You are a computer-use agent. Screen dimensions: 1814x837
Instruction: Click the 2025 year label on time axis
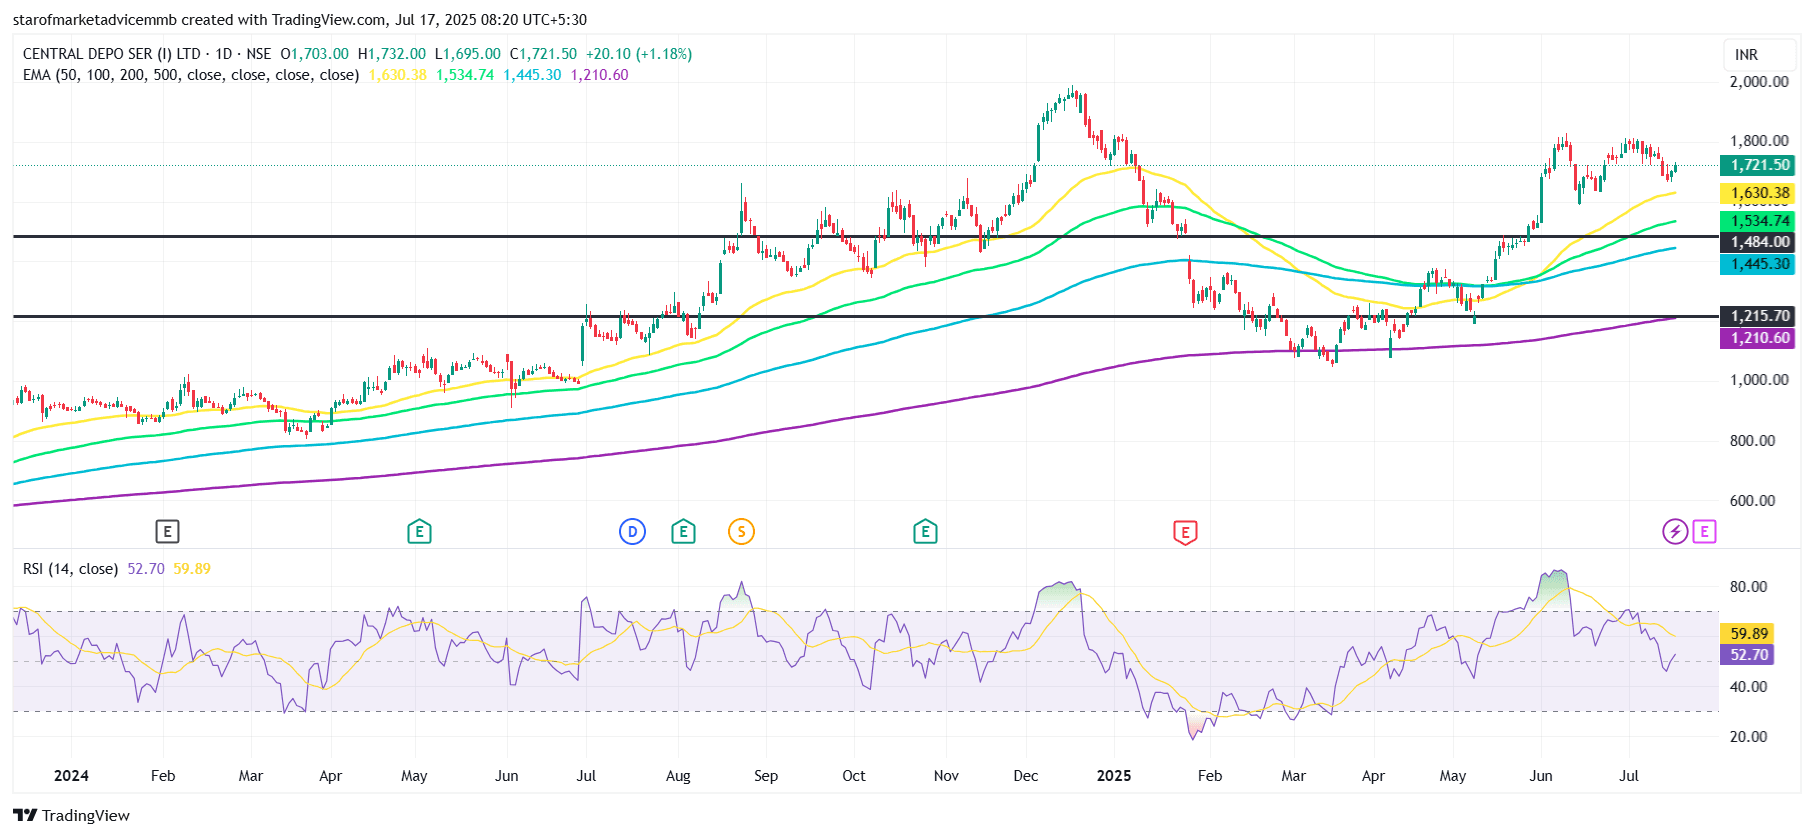click(x=1114, y=776)
